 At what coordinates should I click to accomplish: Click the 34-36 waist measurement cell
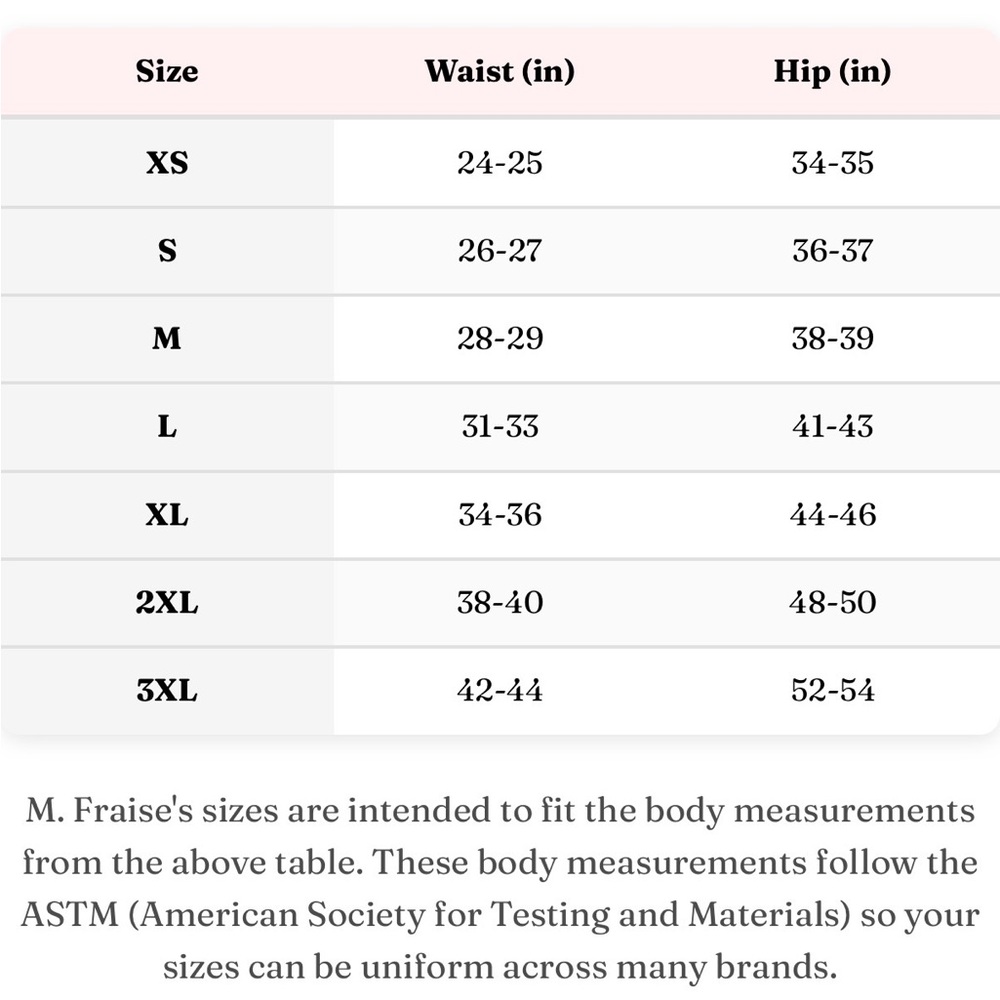click(499, 515)
